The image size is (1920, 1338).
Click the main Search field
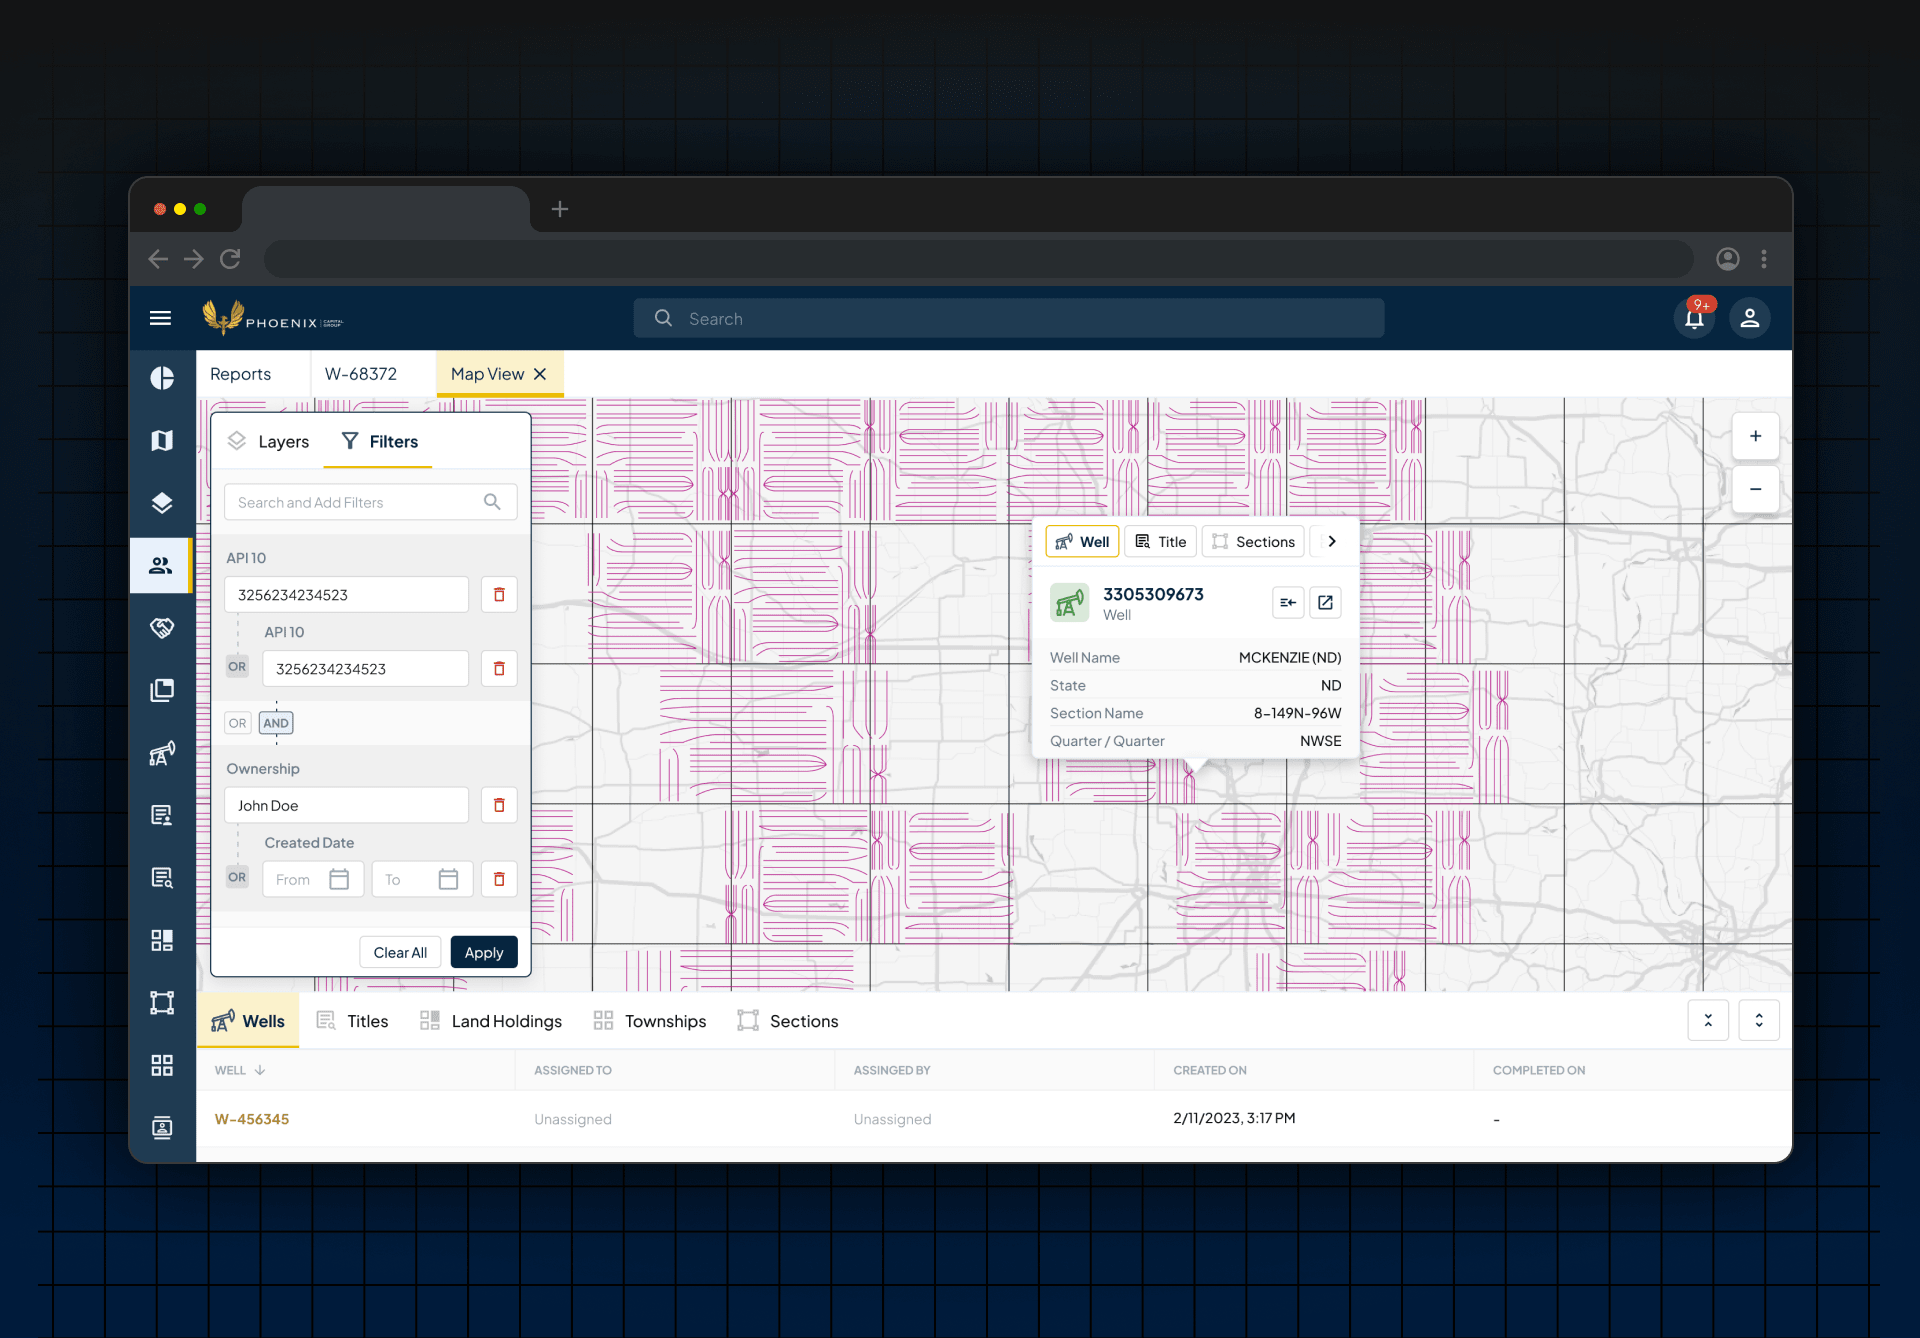pos(1009,318)
